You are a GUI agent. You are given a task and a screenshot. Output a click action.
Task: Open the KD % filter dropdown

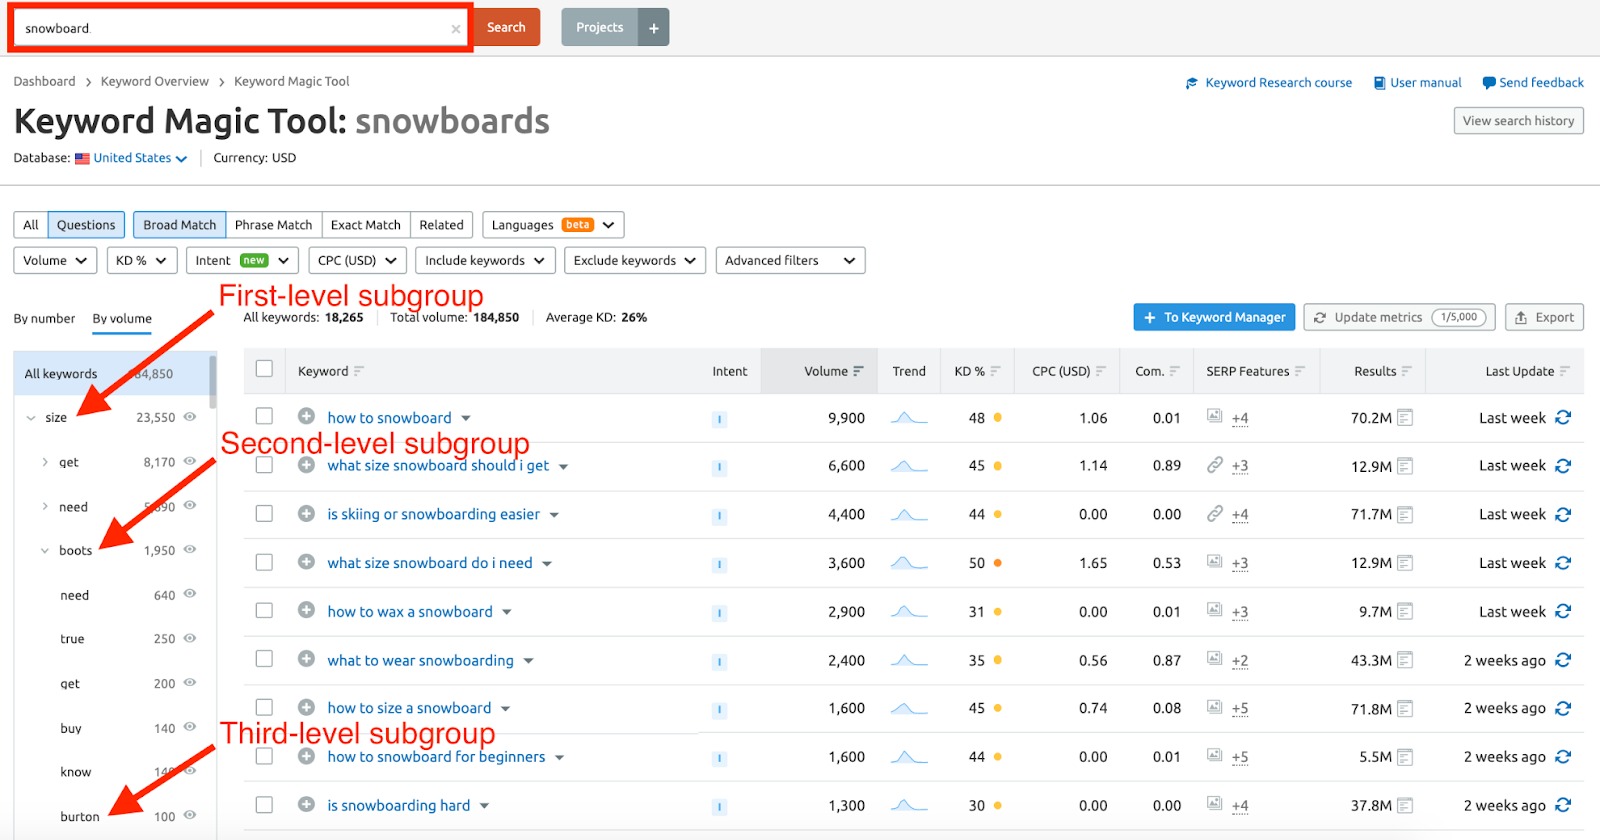tap(142, 260)
